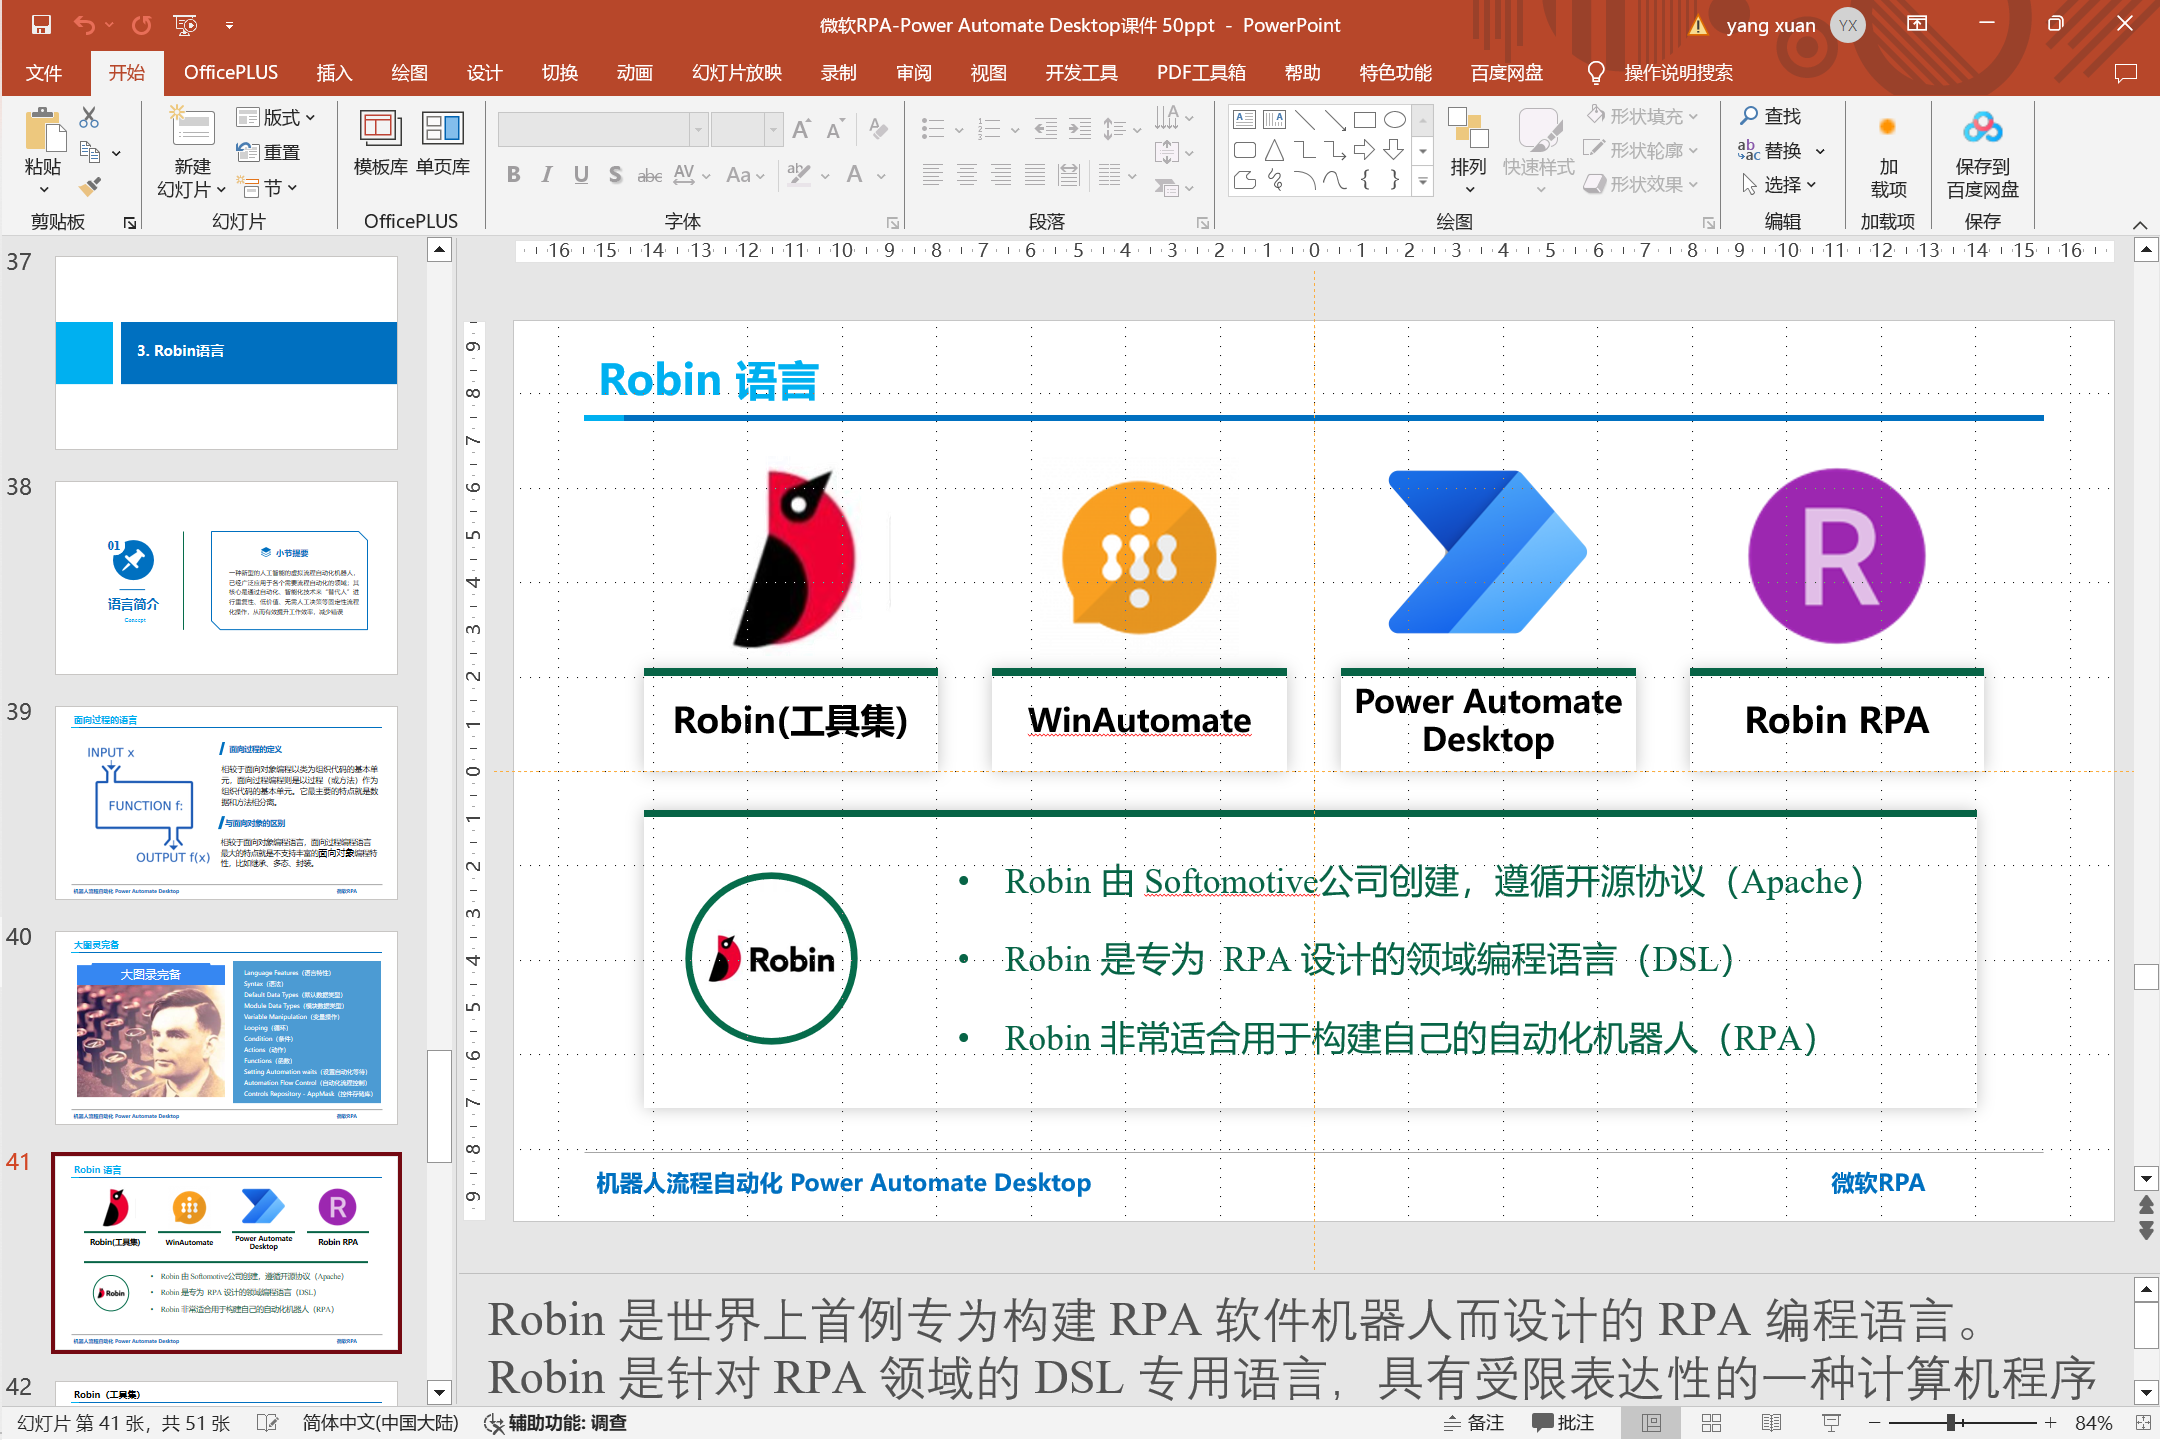This screenshot has width=2160, height=1440.
Task: Select slide 40 thumbnail
Action: (227, 1028)
